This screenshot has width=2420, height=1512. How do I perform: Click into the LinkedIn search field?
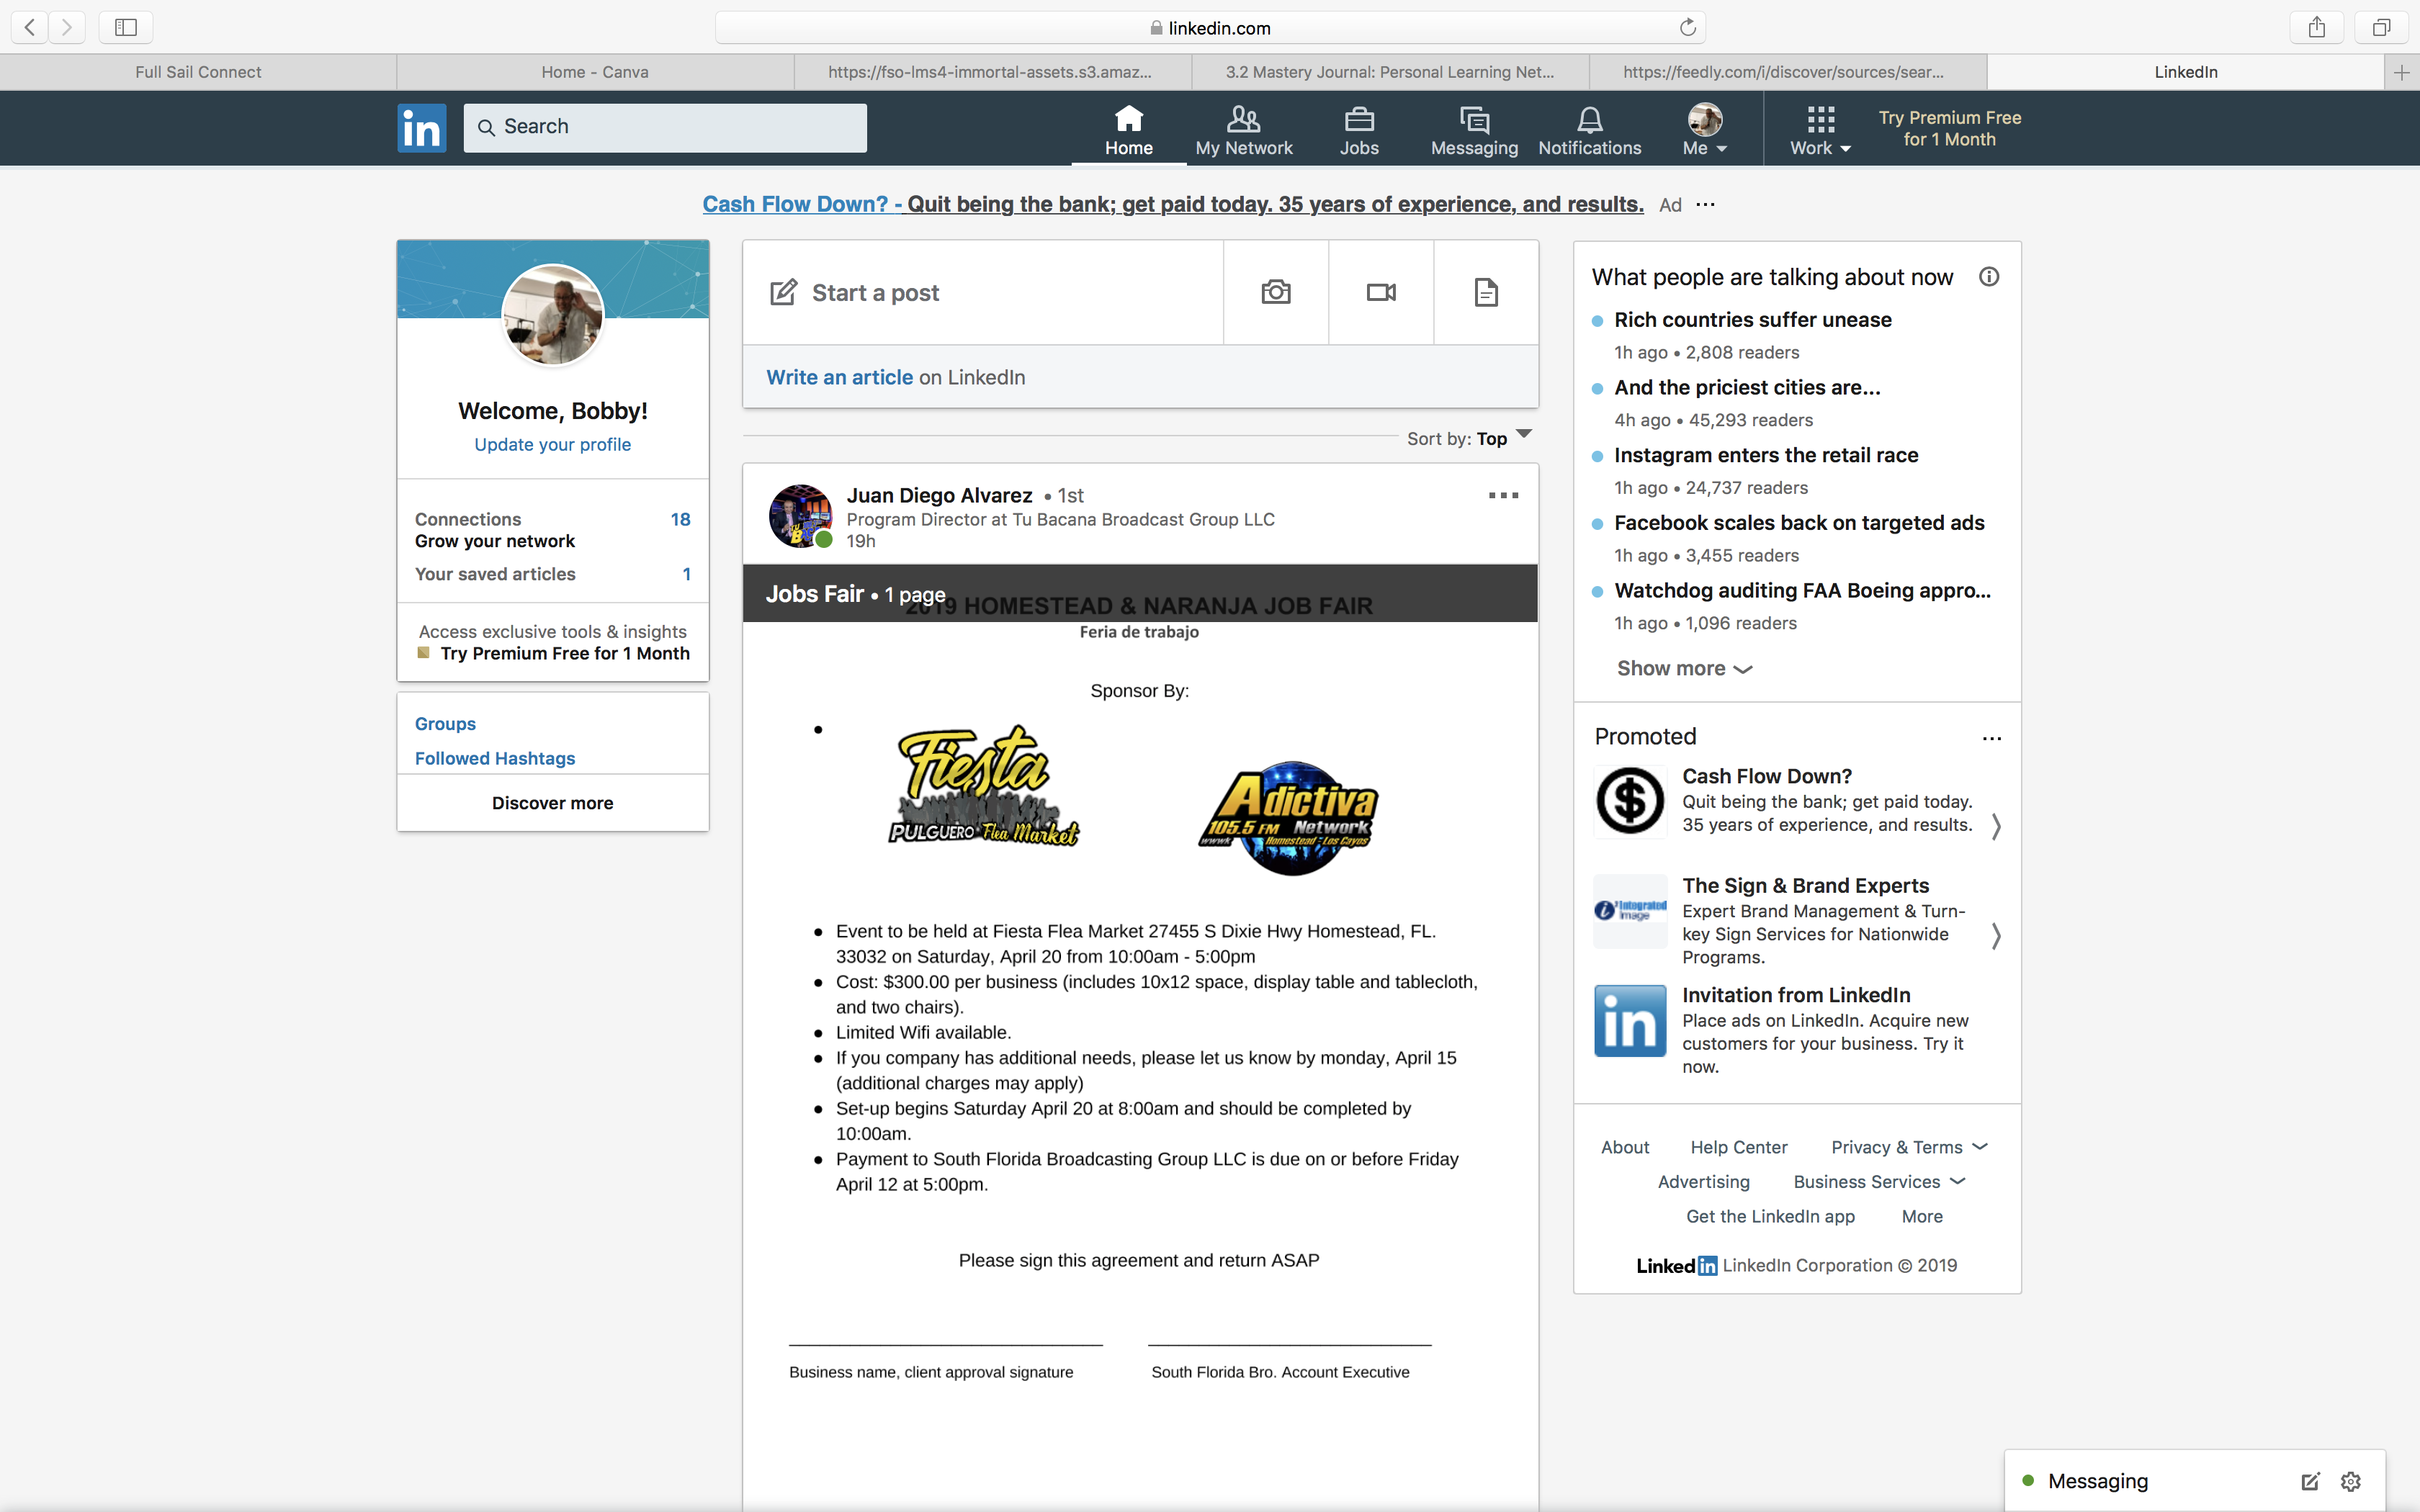[665, 127]
